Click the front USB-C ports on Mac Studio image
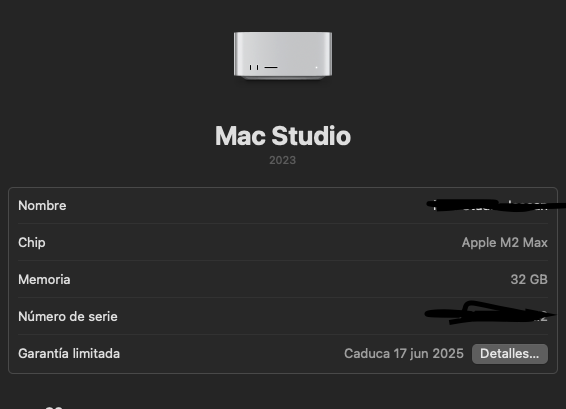The image size is (566, 409). click(254, 68)
